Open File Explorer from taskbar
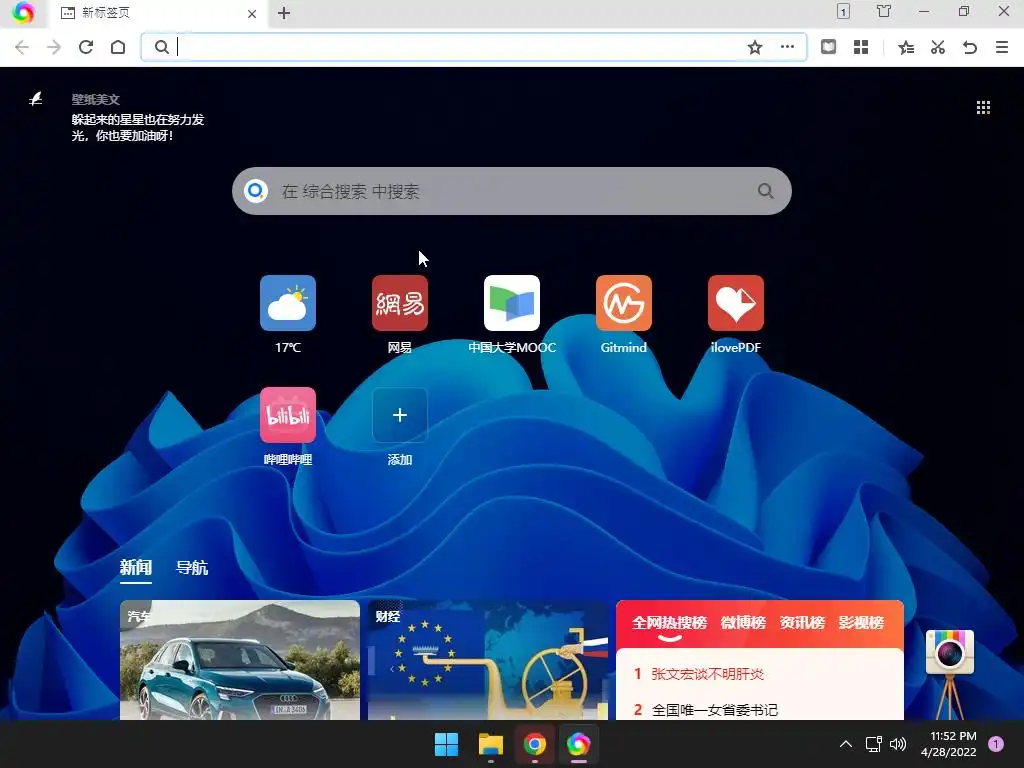 (491, 744)
